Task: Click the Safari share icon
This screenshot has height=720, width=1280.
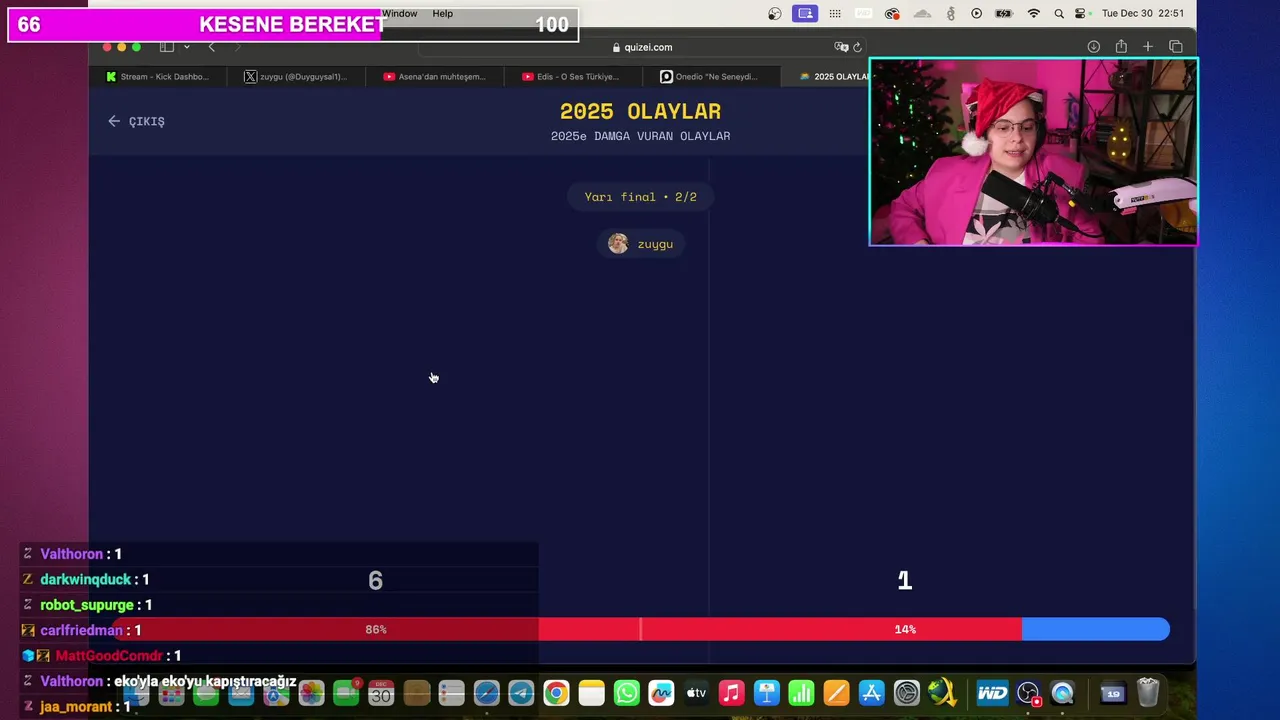Action: 1121,47
